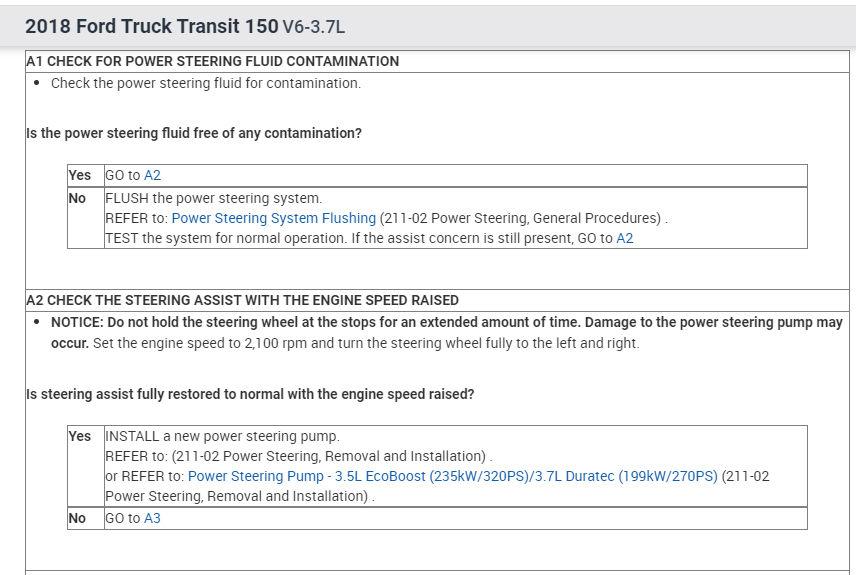Click the 'Check the power steering fluid' bullet

tap(205, 83)
